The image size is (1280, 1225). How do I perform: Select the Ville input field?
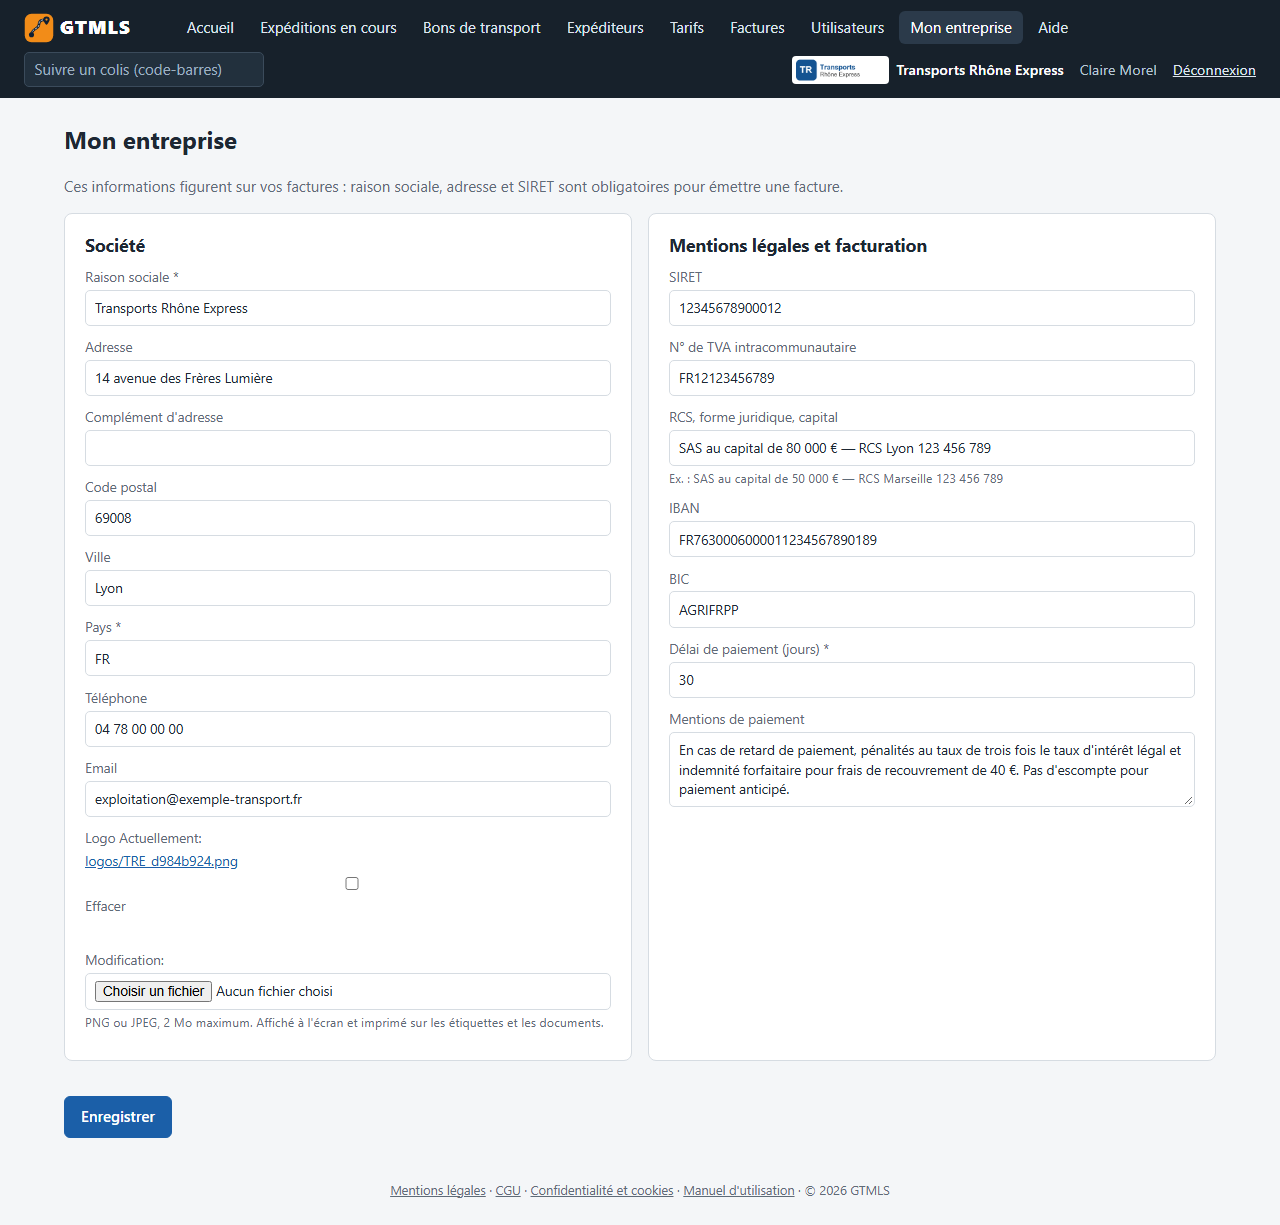point(348,588)
